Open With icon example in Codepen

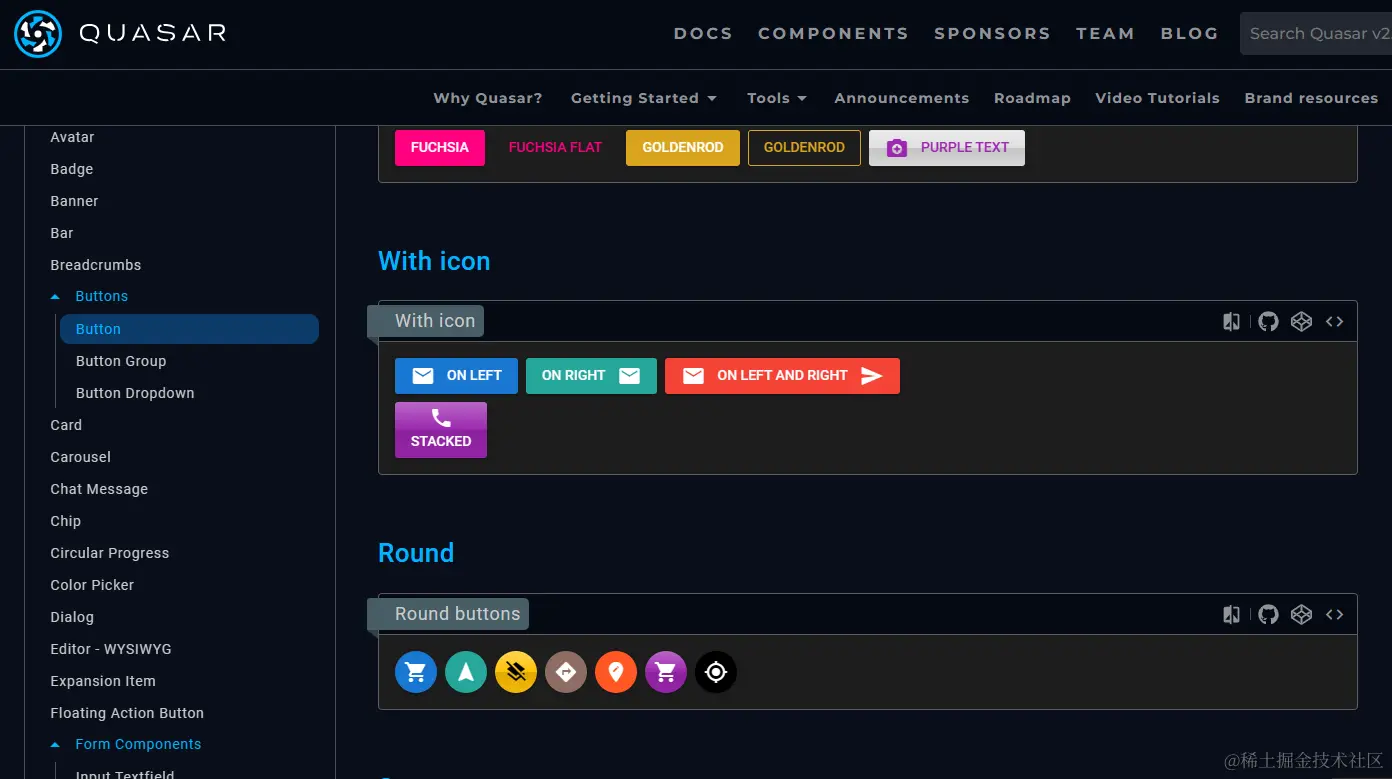coord(1301,321)
